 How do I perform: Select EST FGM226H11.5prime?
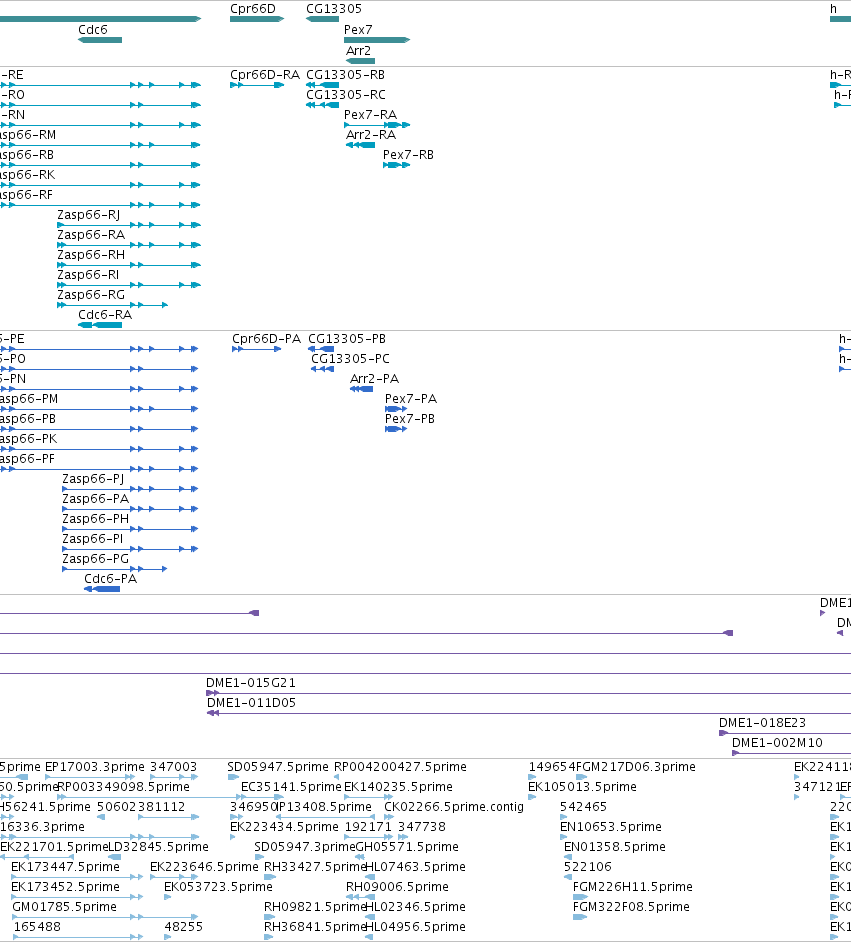(632, 887)
